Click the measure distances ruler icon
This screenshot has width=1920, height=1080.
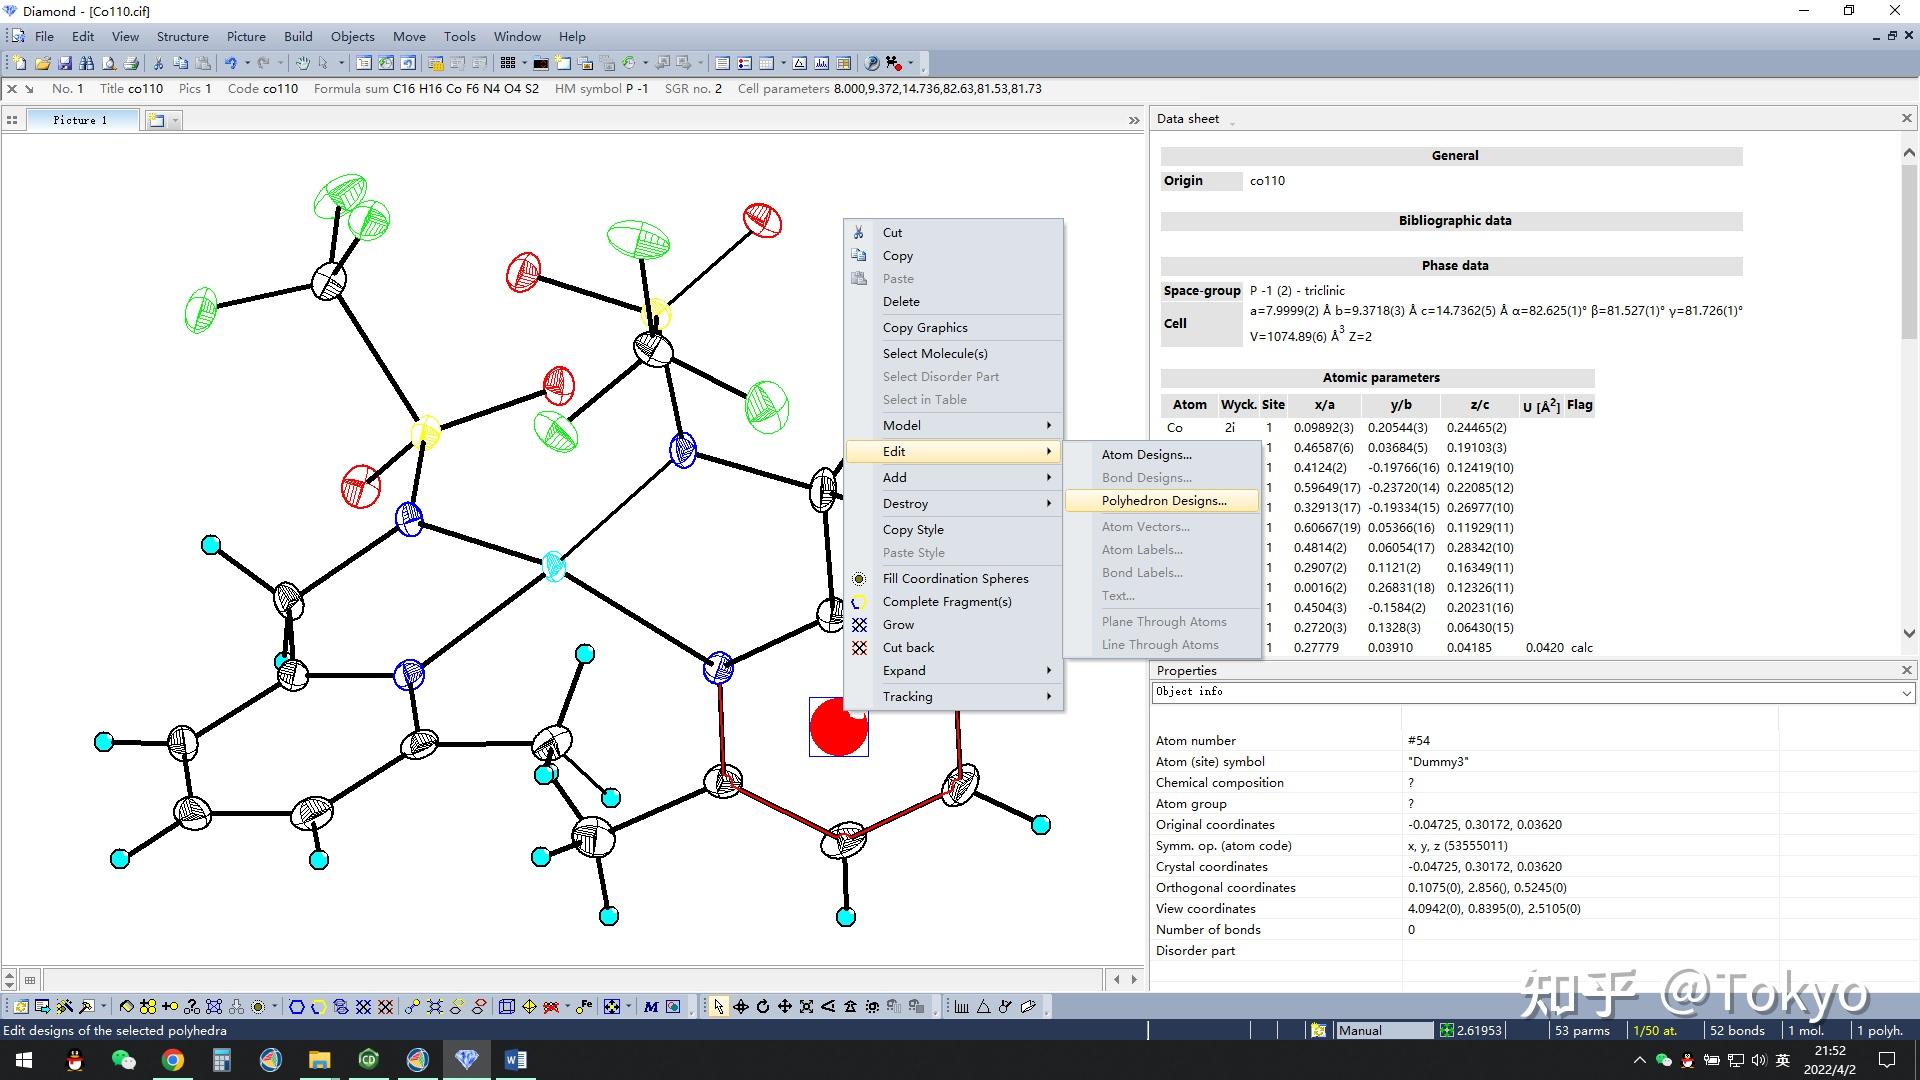[960, 1006]
